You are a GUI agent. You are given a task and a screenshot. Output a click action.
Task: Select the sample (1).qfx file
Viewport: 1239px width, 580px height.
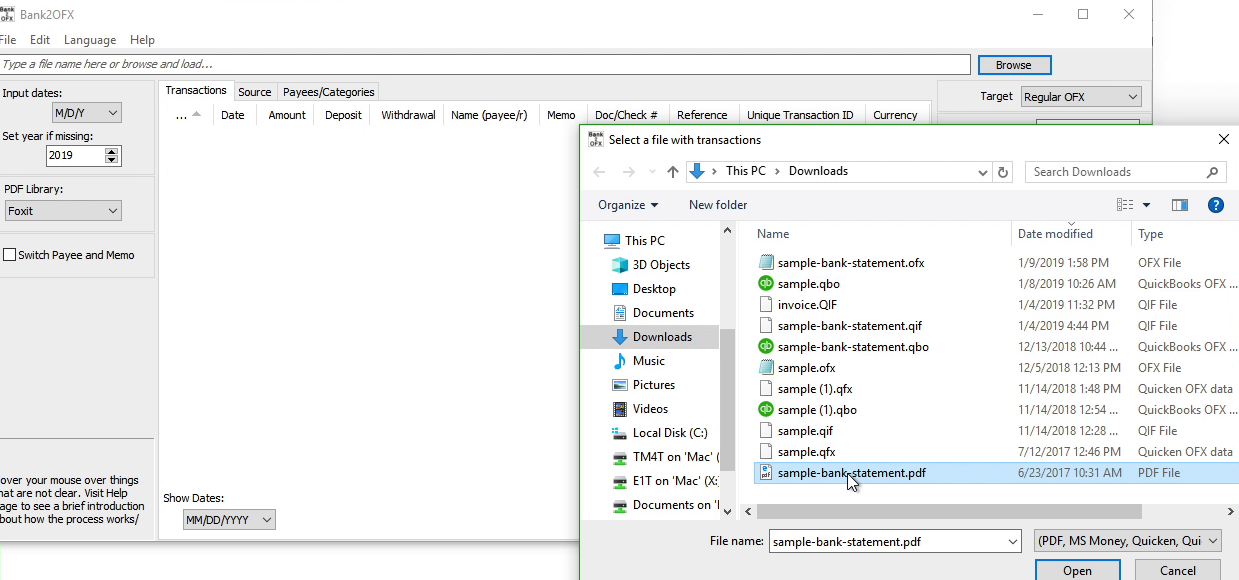click(815, 389)
